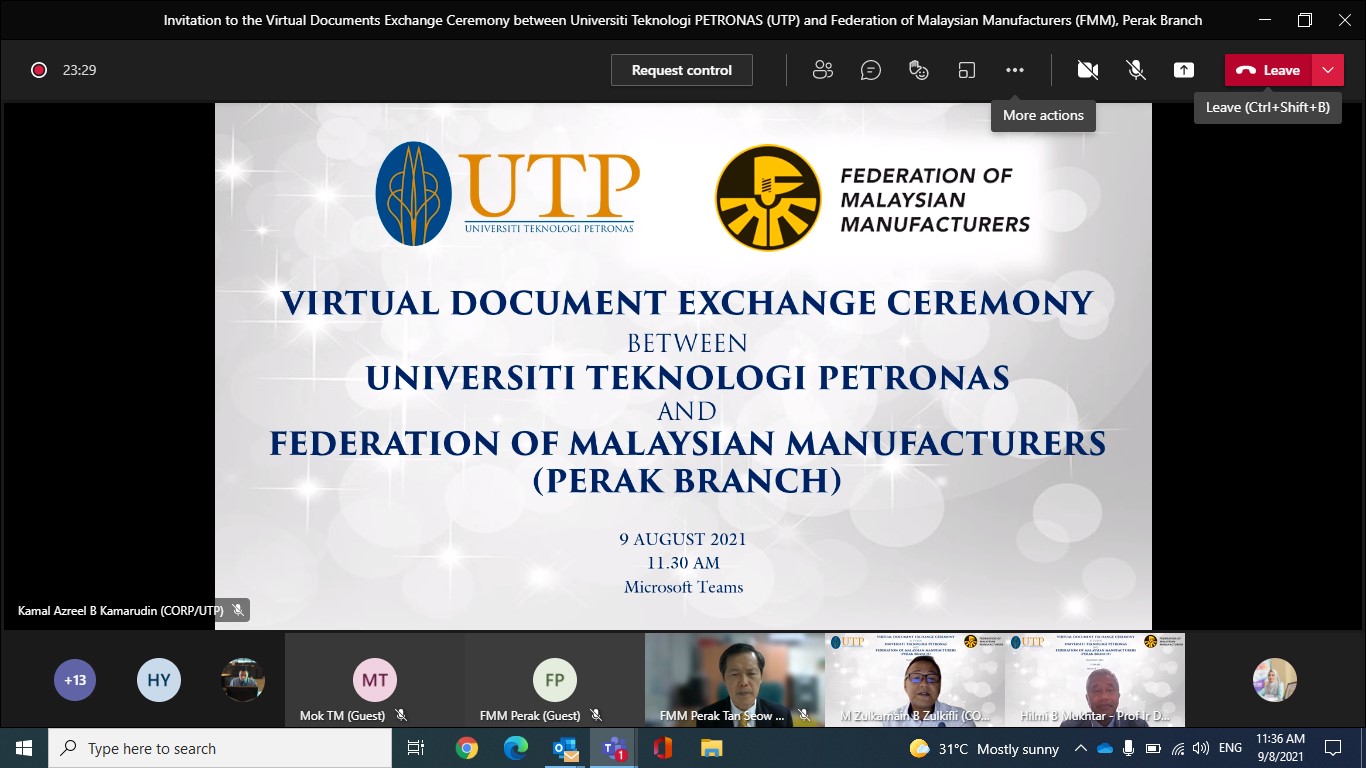Open the share content tray
The image size is (1366, 768).
point(1184,70)
